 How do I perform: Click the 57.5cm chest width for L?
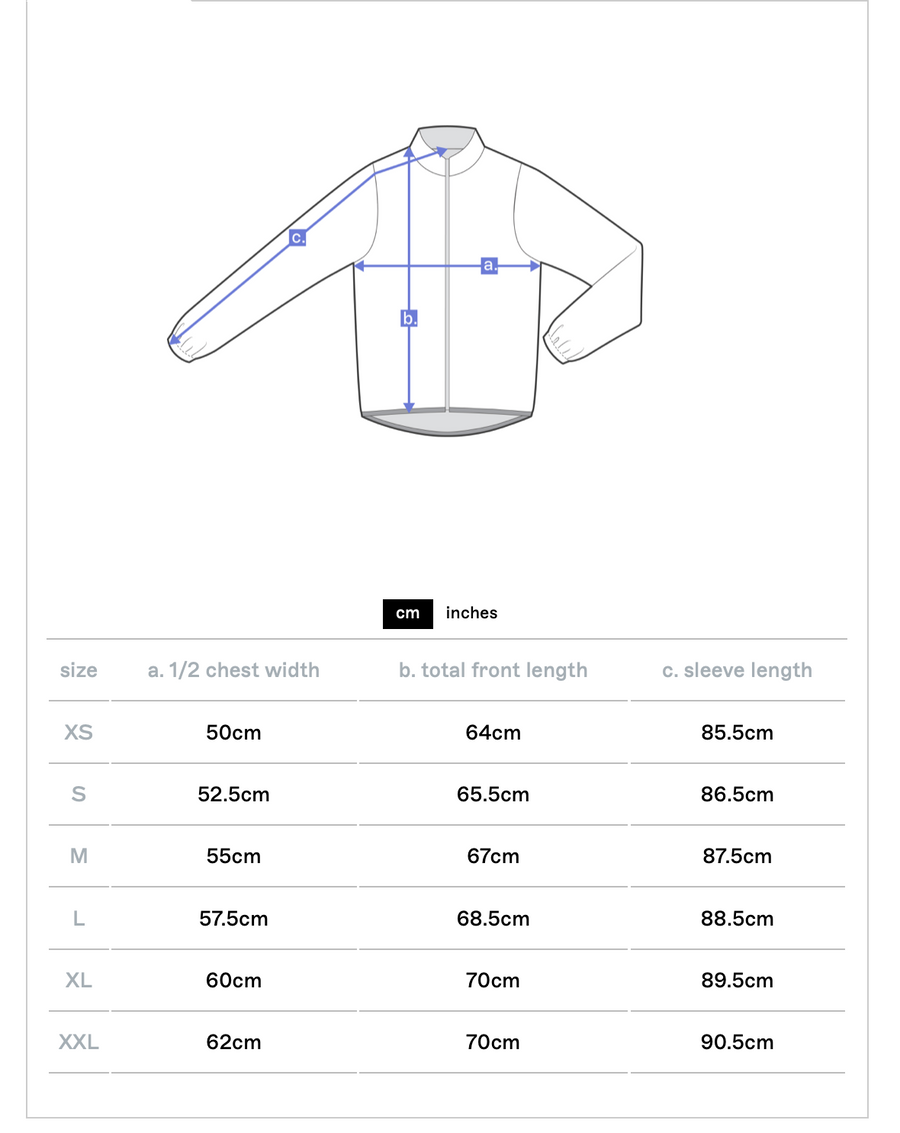click(234, 918)
